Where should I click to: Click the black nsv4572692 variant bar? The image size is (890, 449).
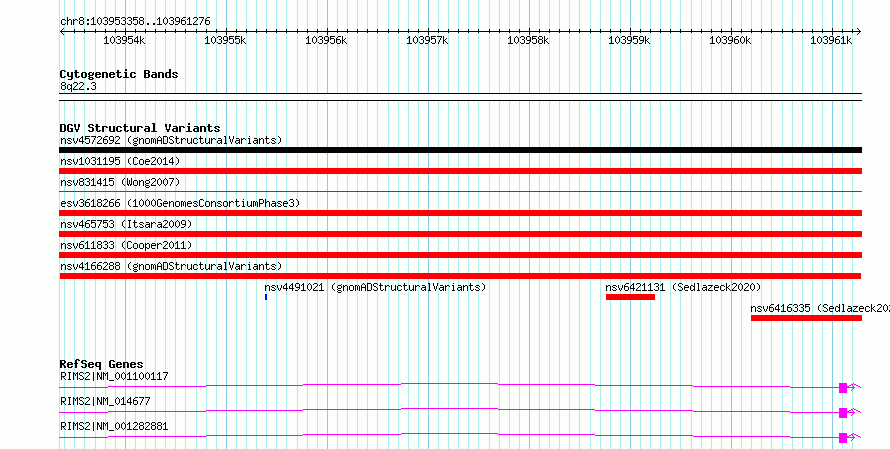tap(460, 150)
